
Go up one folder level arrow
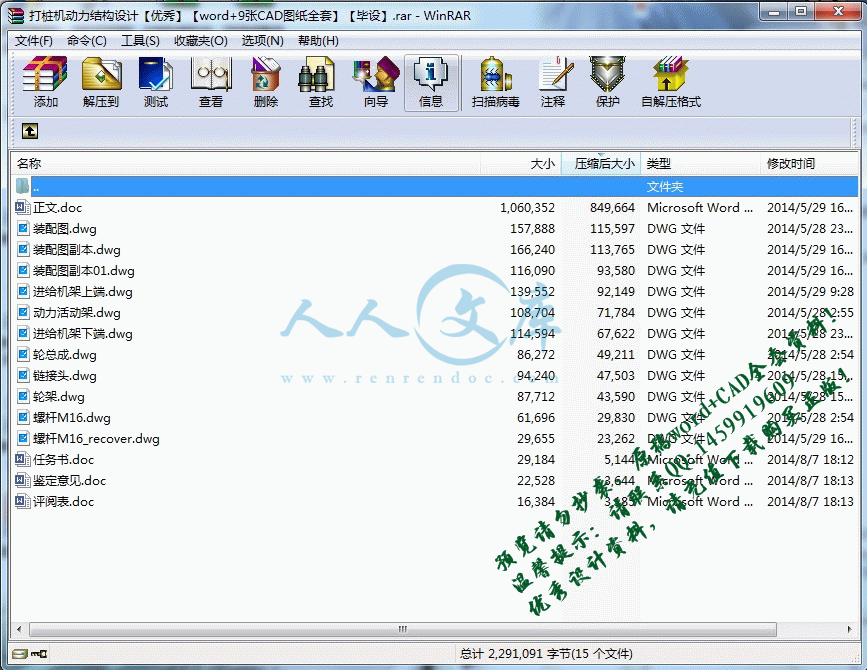pos(30,131)
